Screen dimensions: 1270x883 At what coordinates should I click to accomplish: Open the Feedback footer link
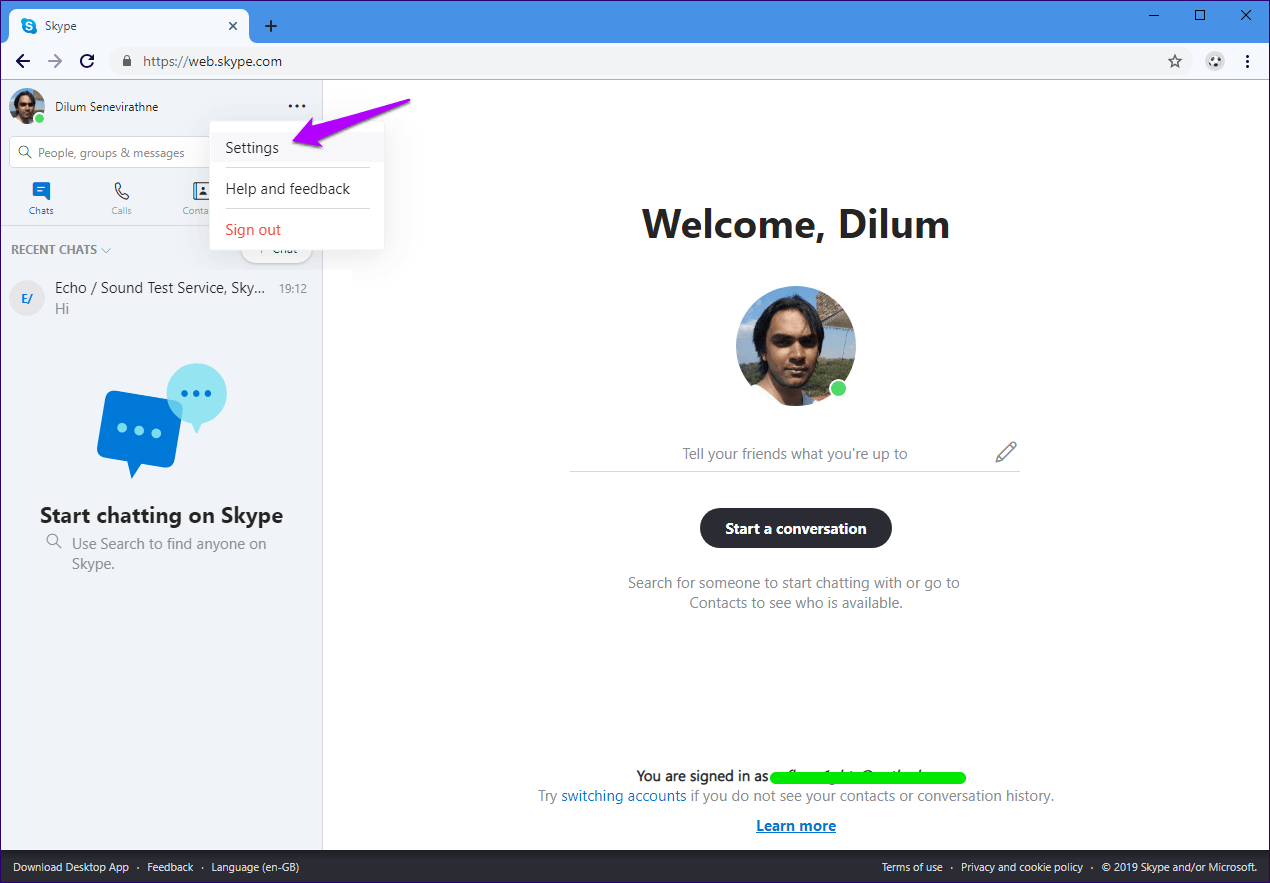point(170,867)
